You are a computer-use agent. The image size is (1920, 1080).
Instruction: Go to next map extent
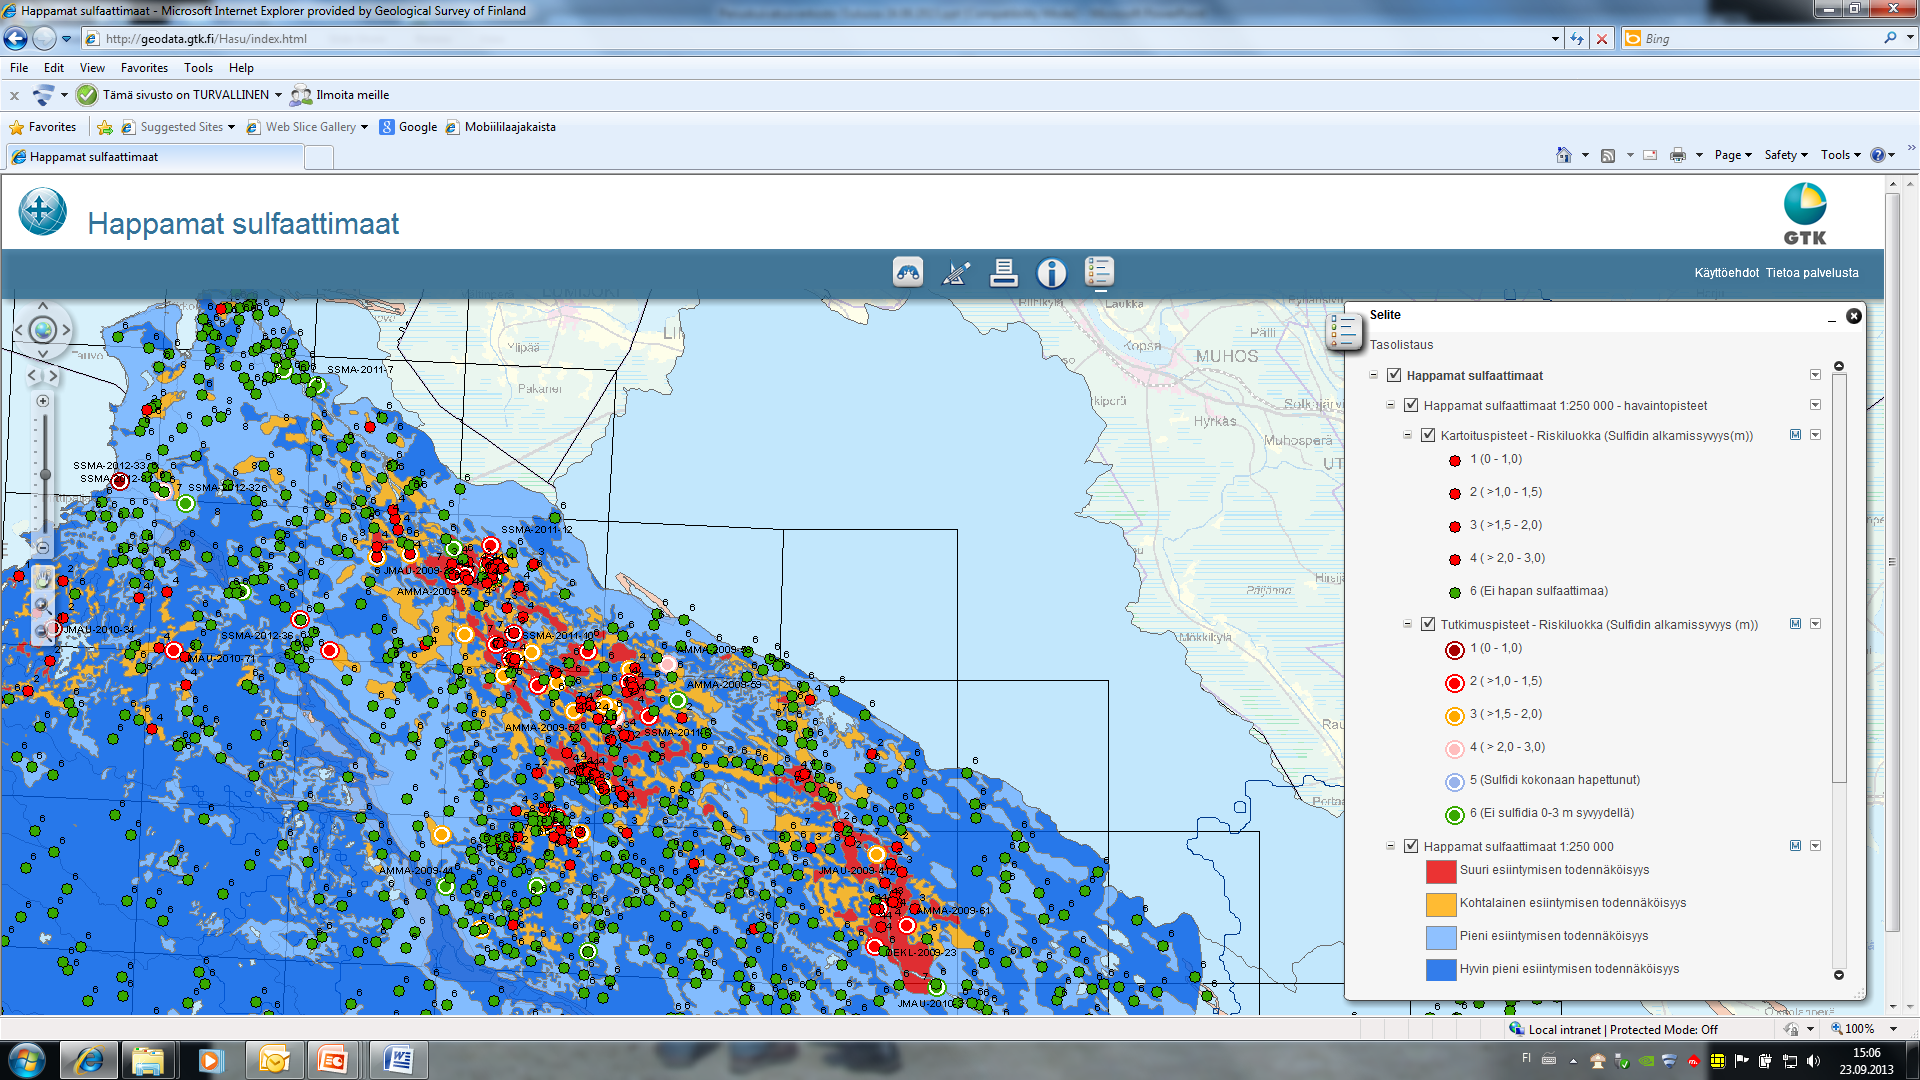[53, 376]
